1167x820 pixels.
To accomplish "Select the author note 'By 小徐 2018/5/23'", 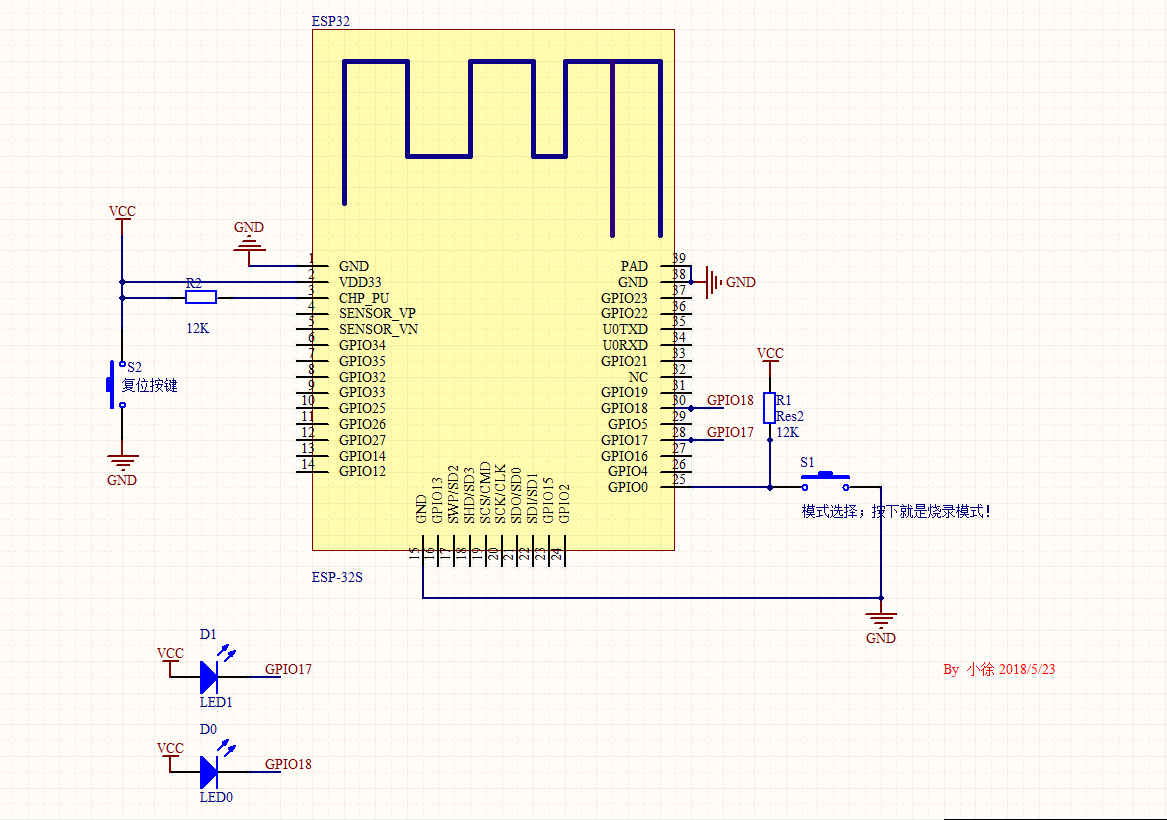I will 999,669.
